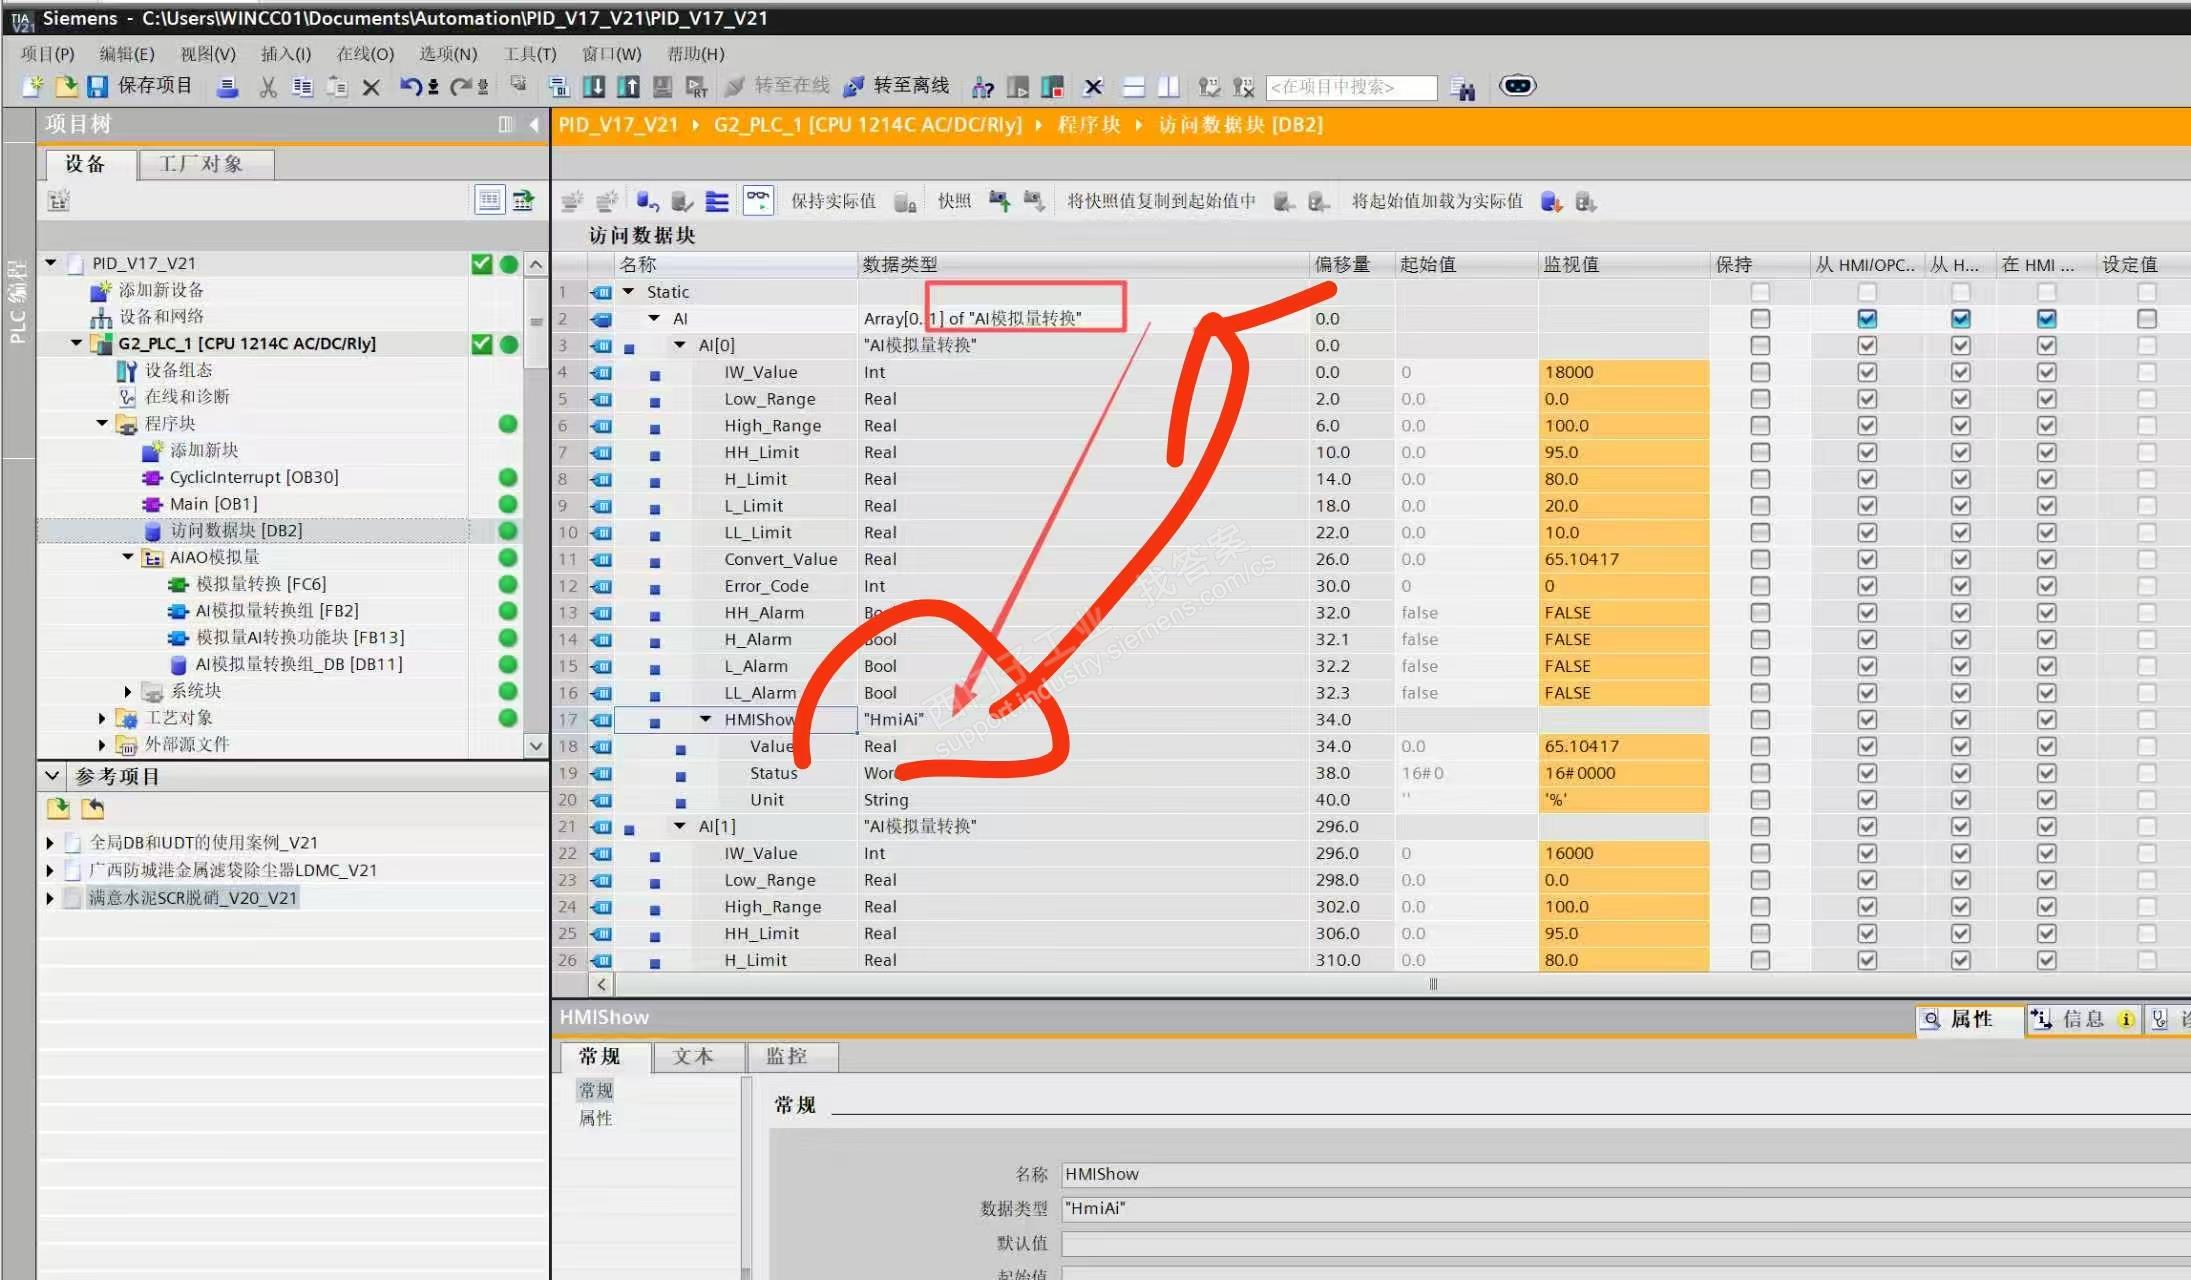
Task: Click the project search input field
Action: pos(1350,88)
